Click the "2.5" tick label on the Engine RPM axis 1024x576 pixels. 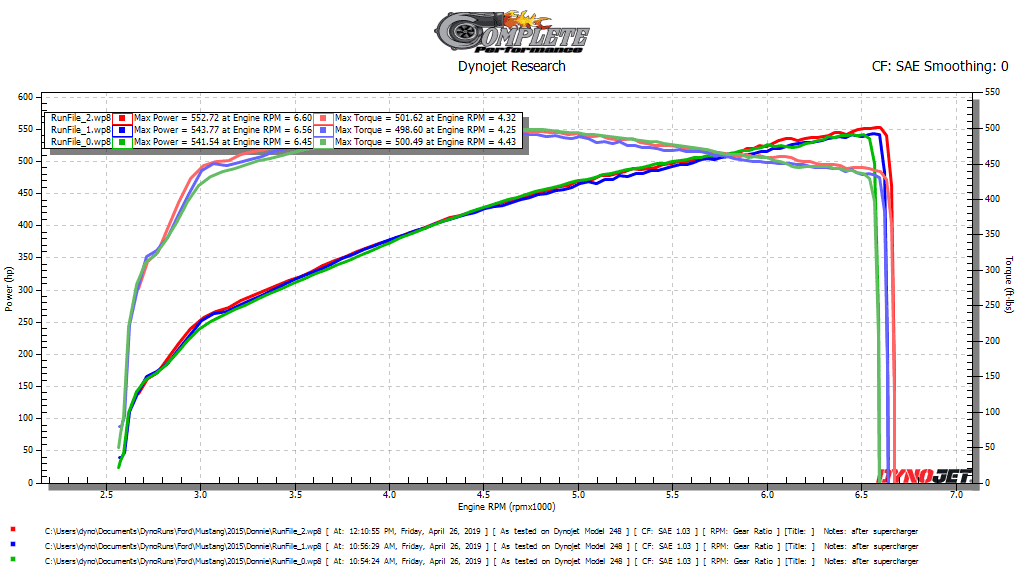pos(106,494)
